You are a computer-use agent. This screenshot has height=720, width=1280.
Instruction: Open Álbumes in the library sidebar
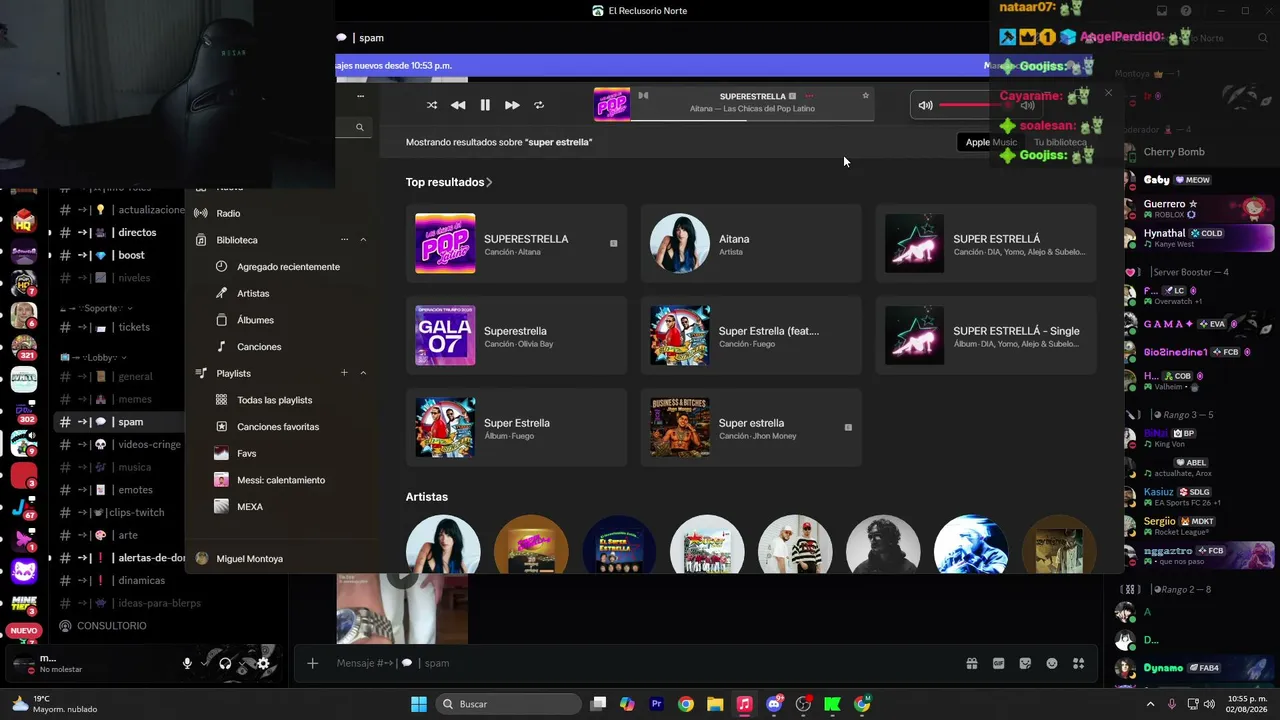pyautogui.click(x=255, y=320)
